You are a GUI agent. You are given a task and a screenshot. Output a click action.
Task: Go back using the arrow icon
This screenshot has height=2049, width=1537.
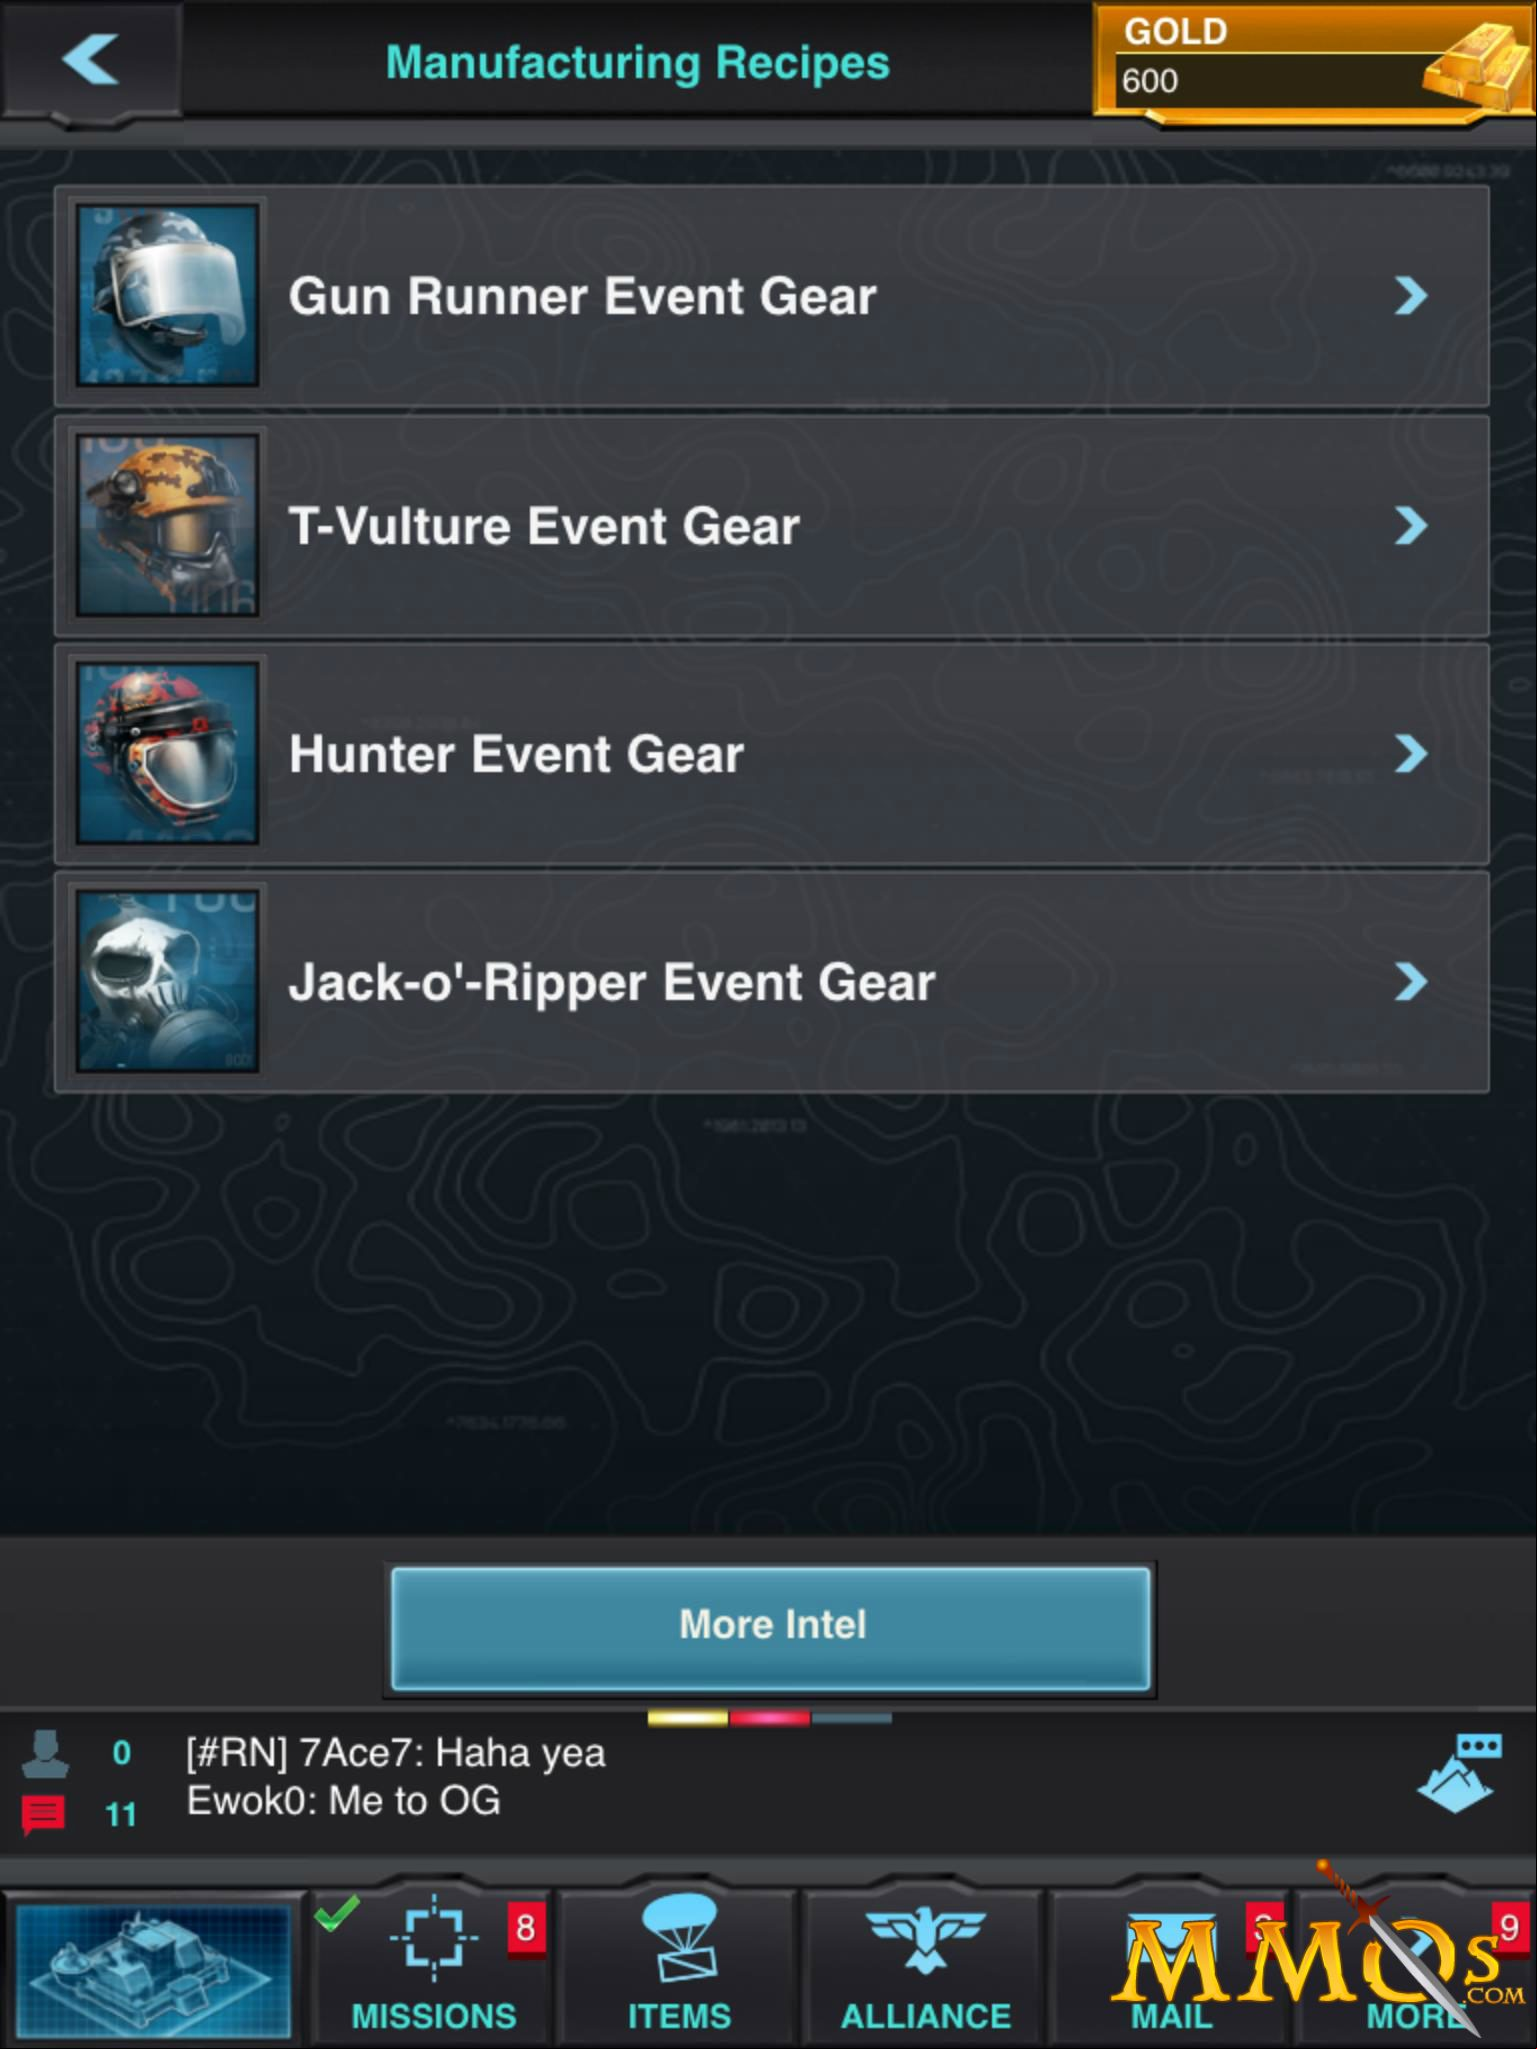point(90,60)
